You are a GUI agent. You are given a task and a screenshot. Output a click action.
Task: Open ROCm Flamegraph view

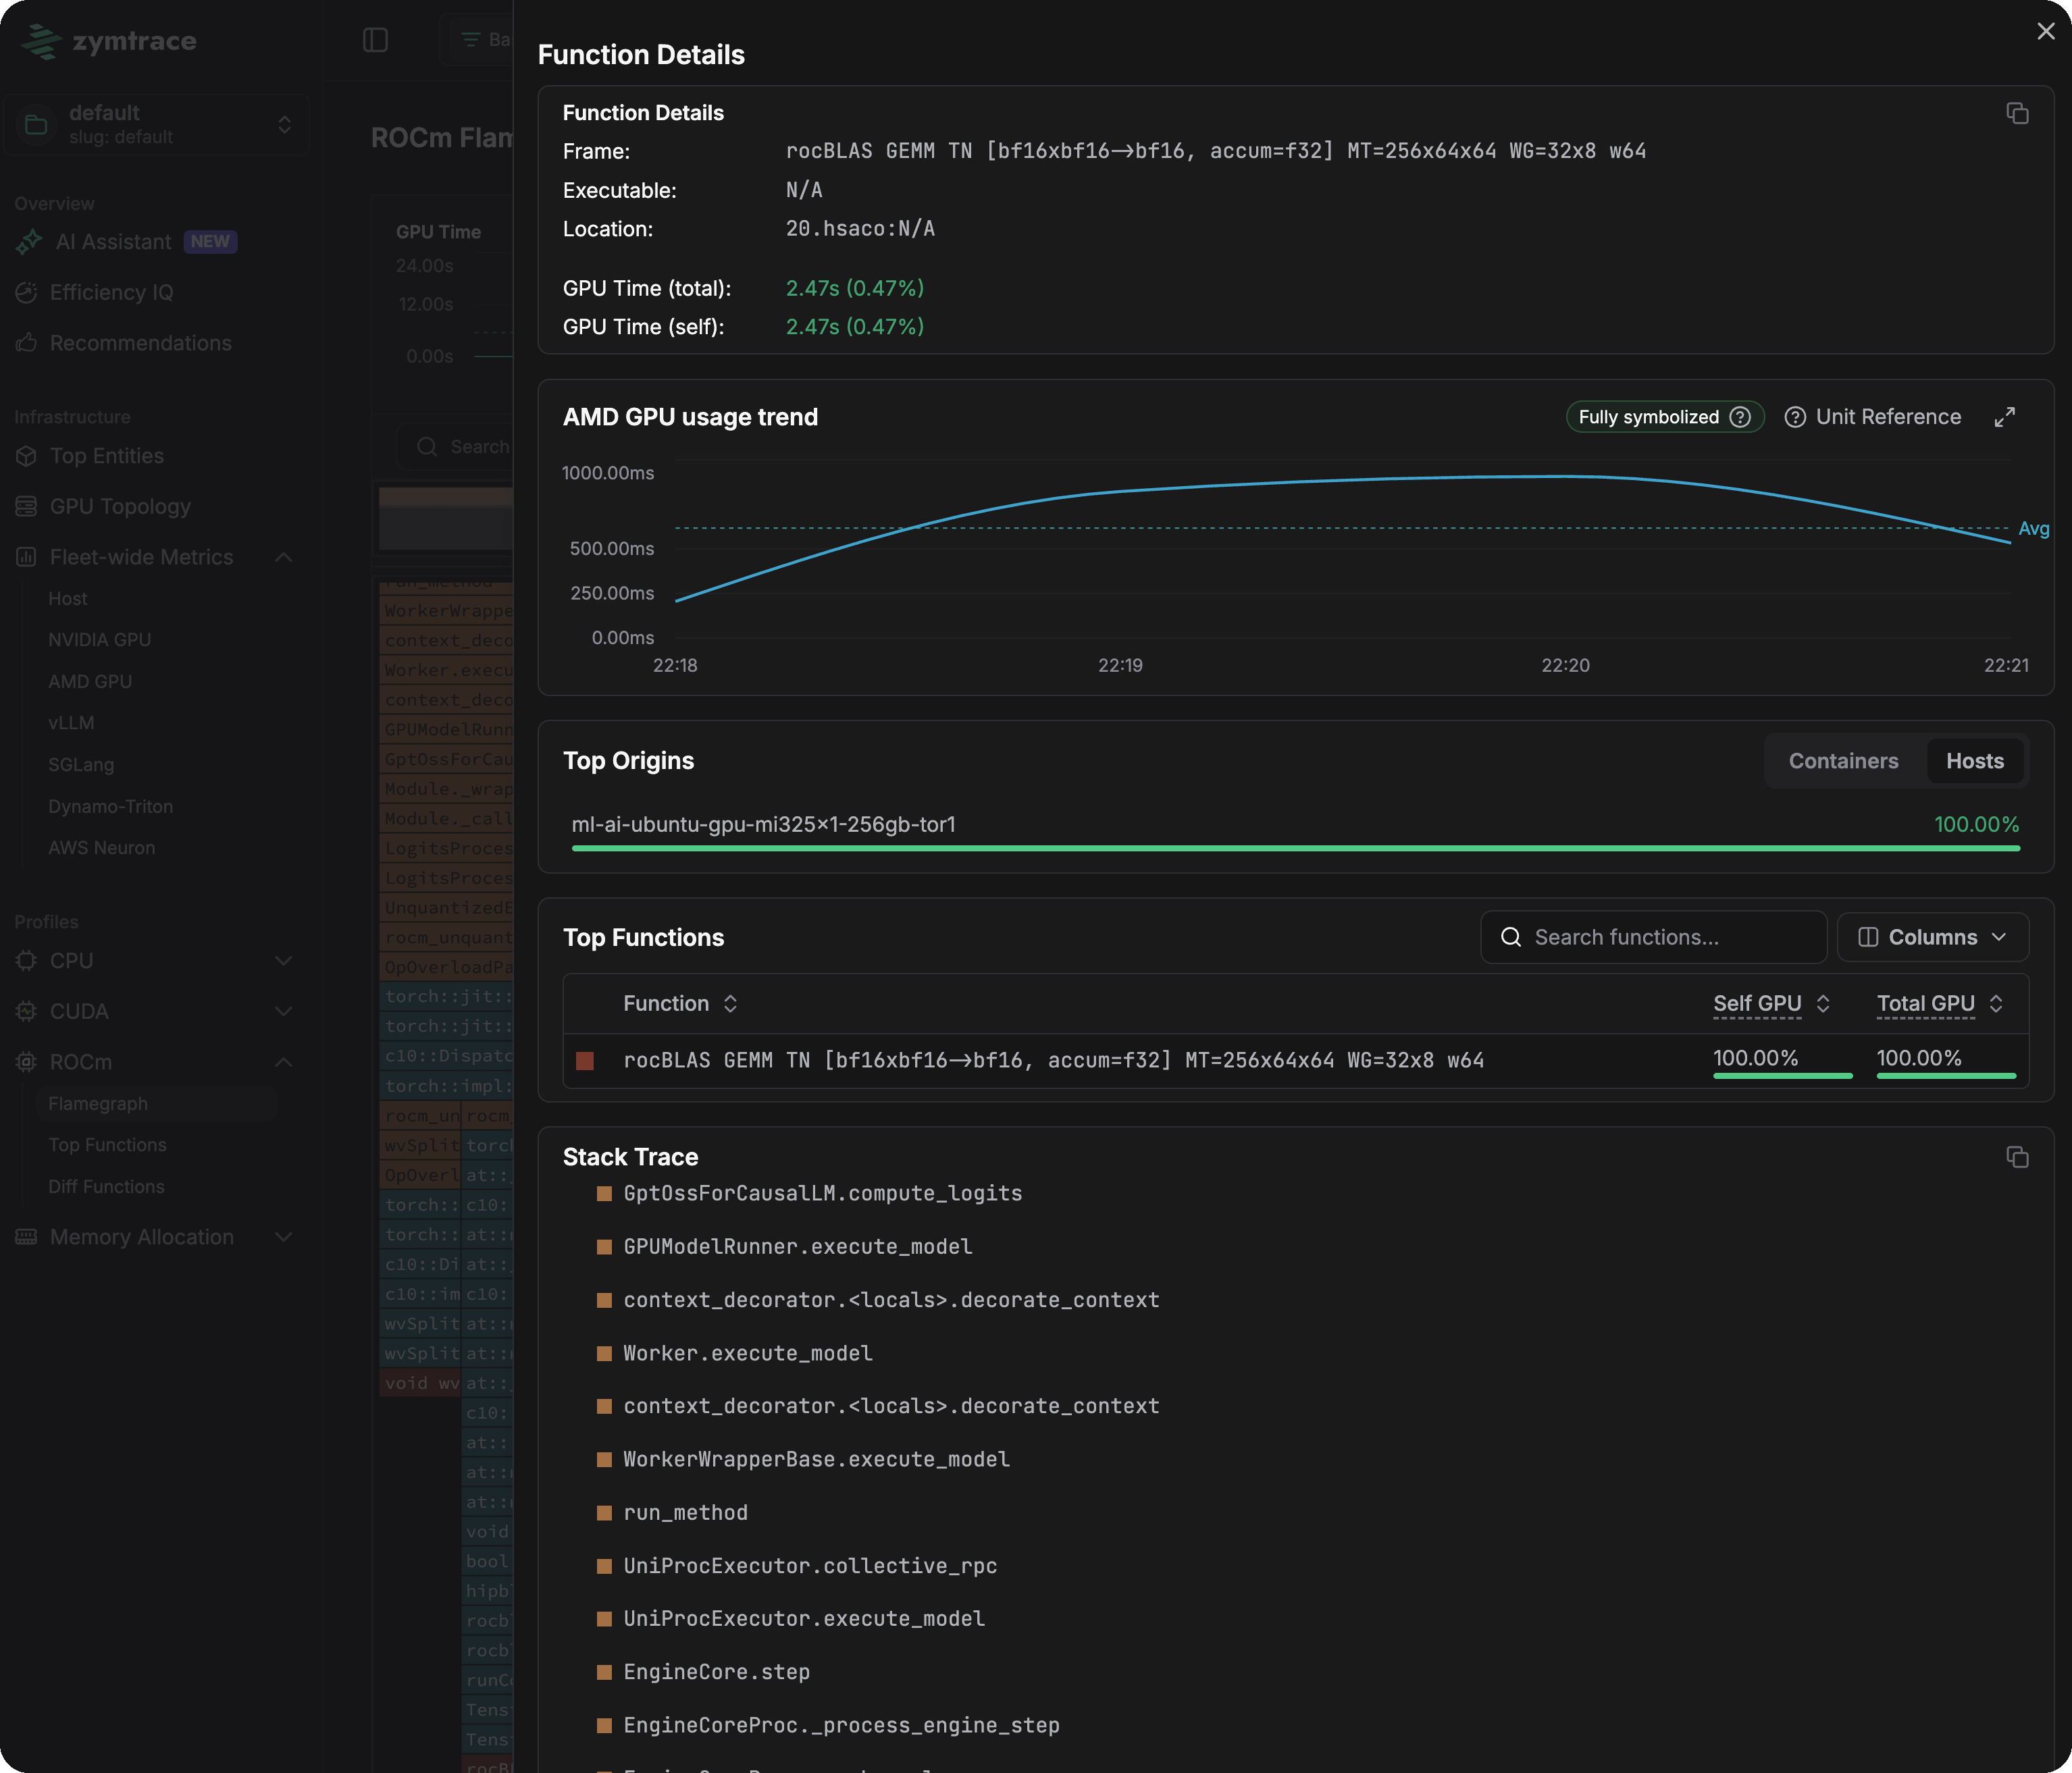point(97,1103)
